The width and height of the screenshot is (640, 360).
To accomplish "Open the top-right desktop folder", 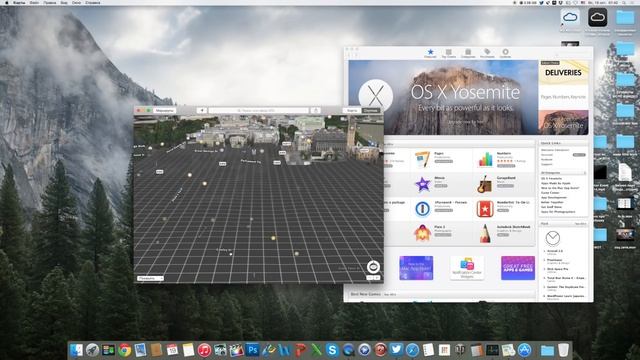I will click(625, 18).
